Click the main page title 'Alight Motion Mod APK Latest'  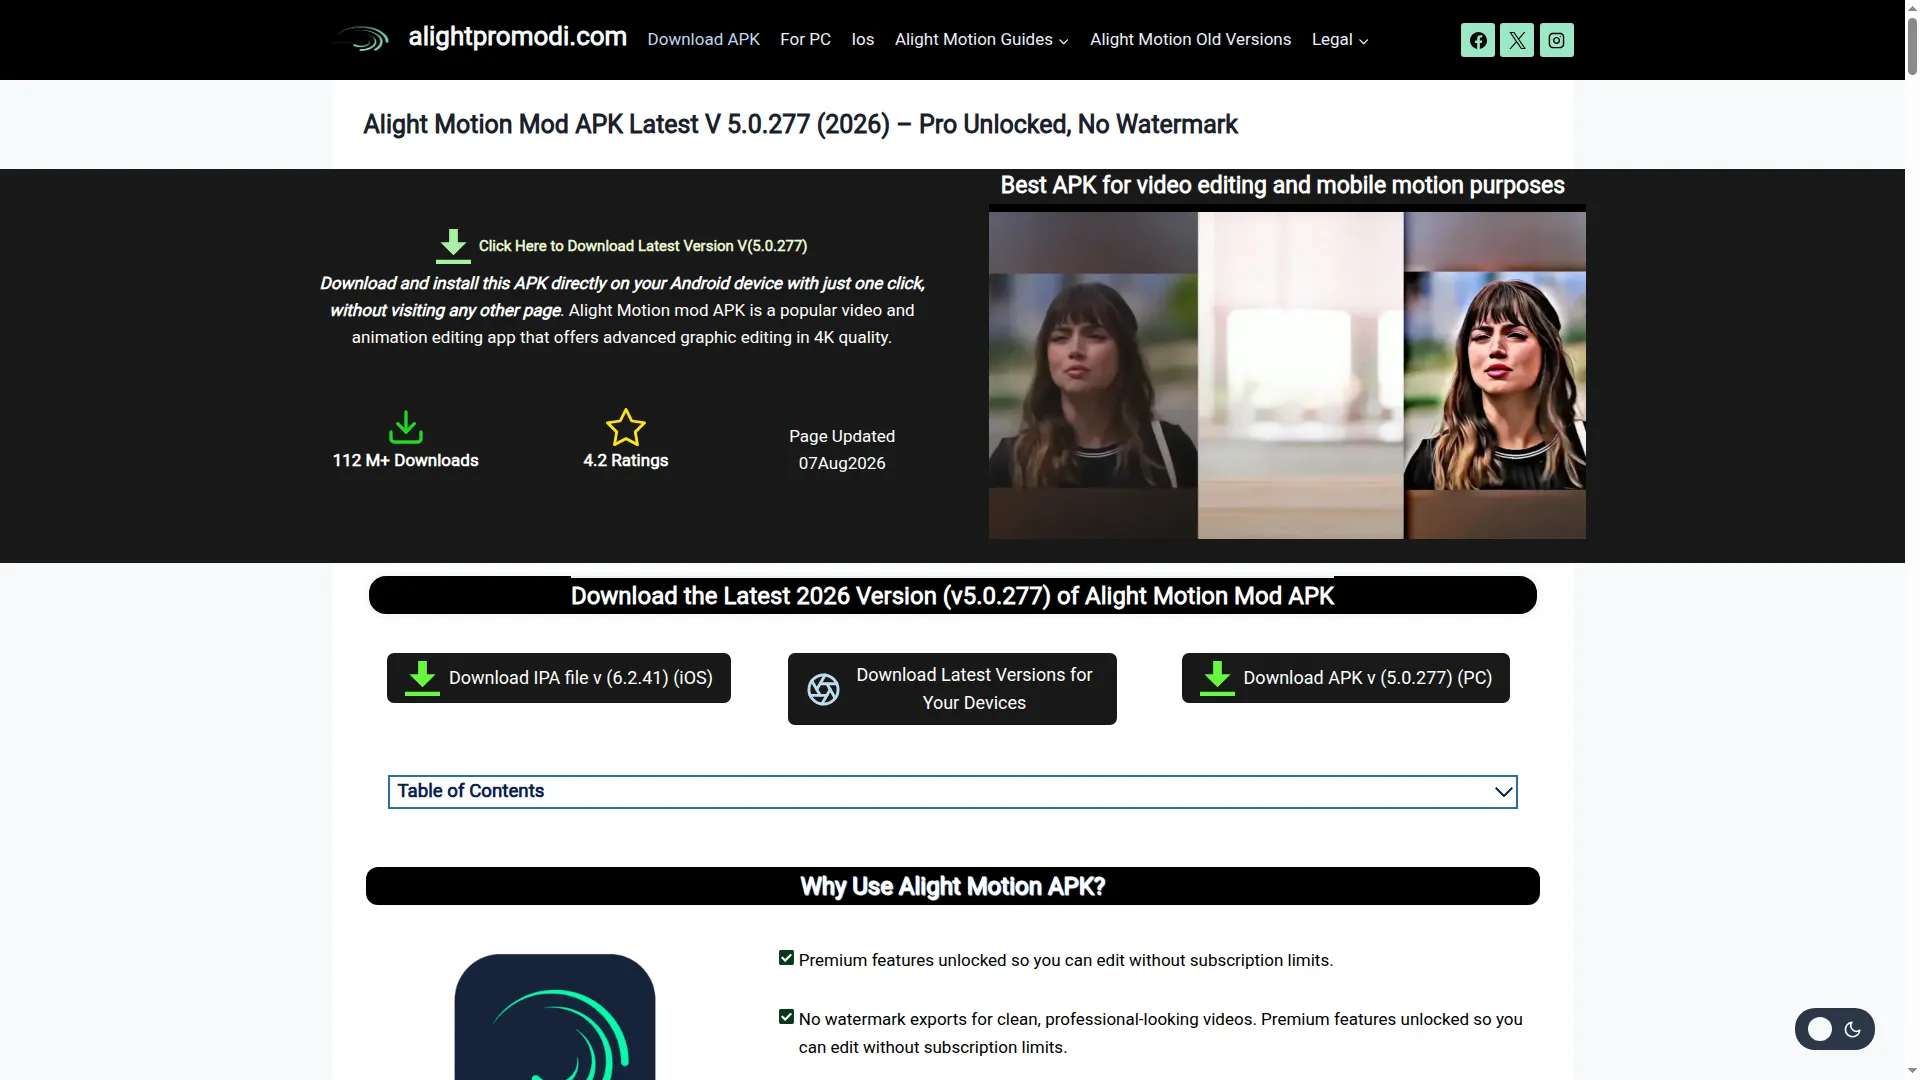pos(800,125)
